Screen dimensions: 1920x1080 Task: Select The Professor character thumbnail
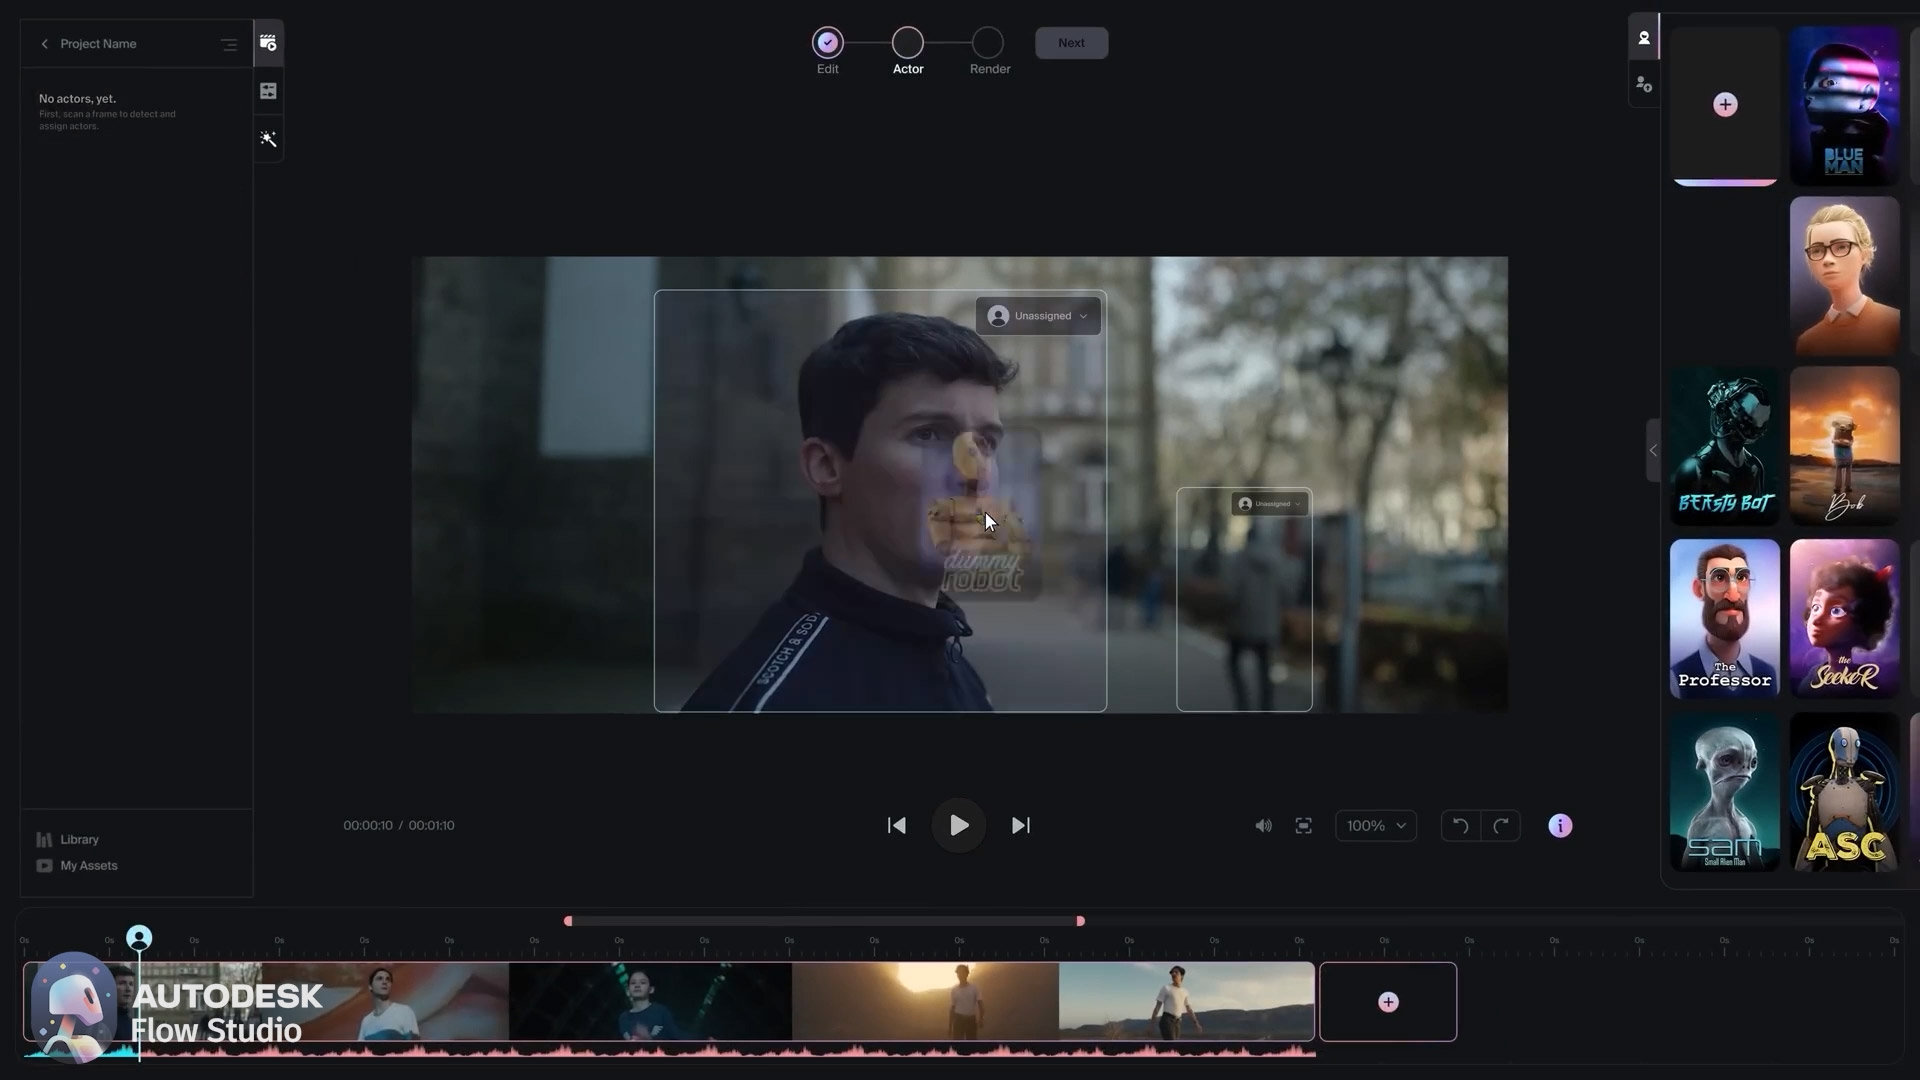click(x=1724, y=618)
